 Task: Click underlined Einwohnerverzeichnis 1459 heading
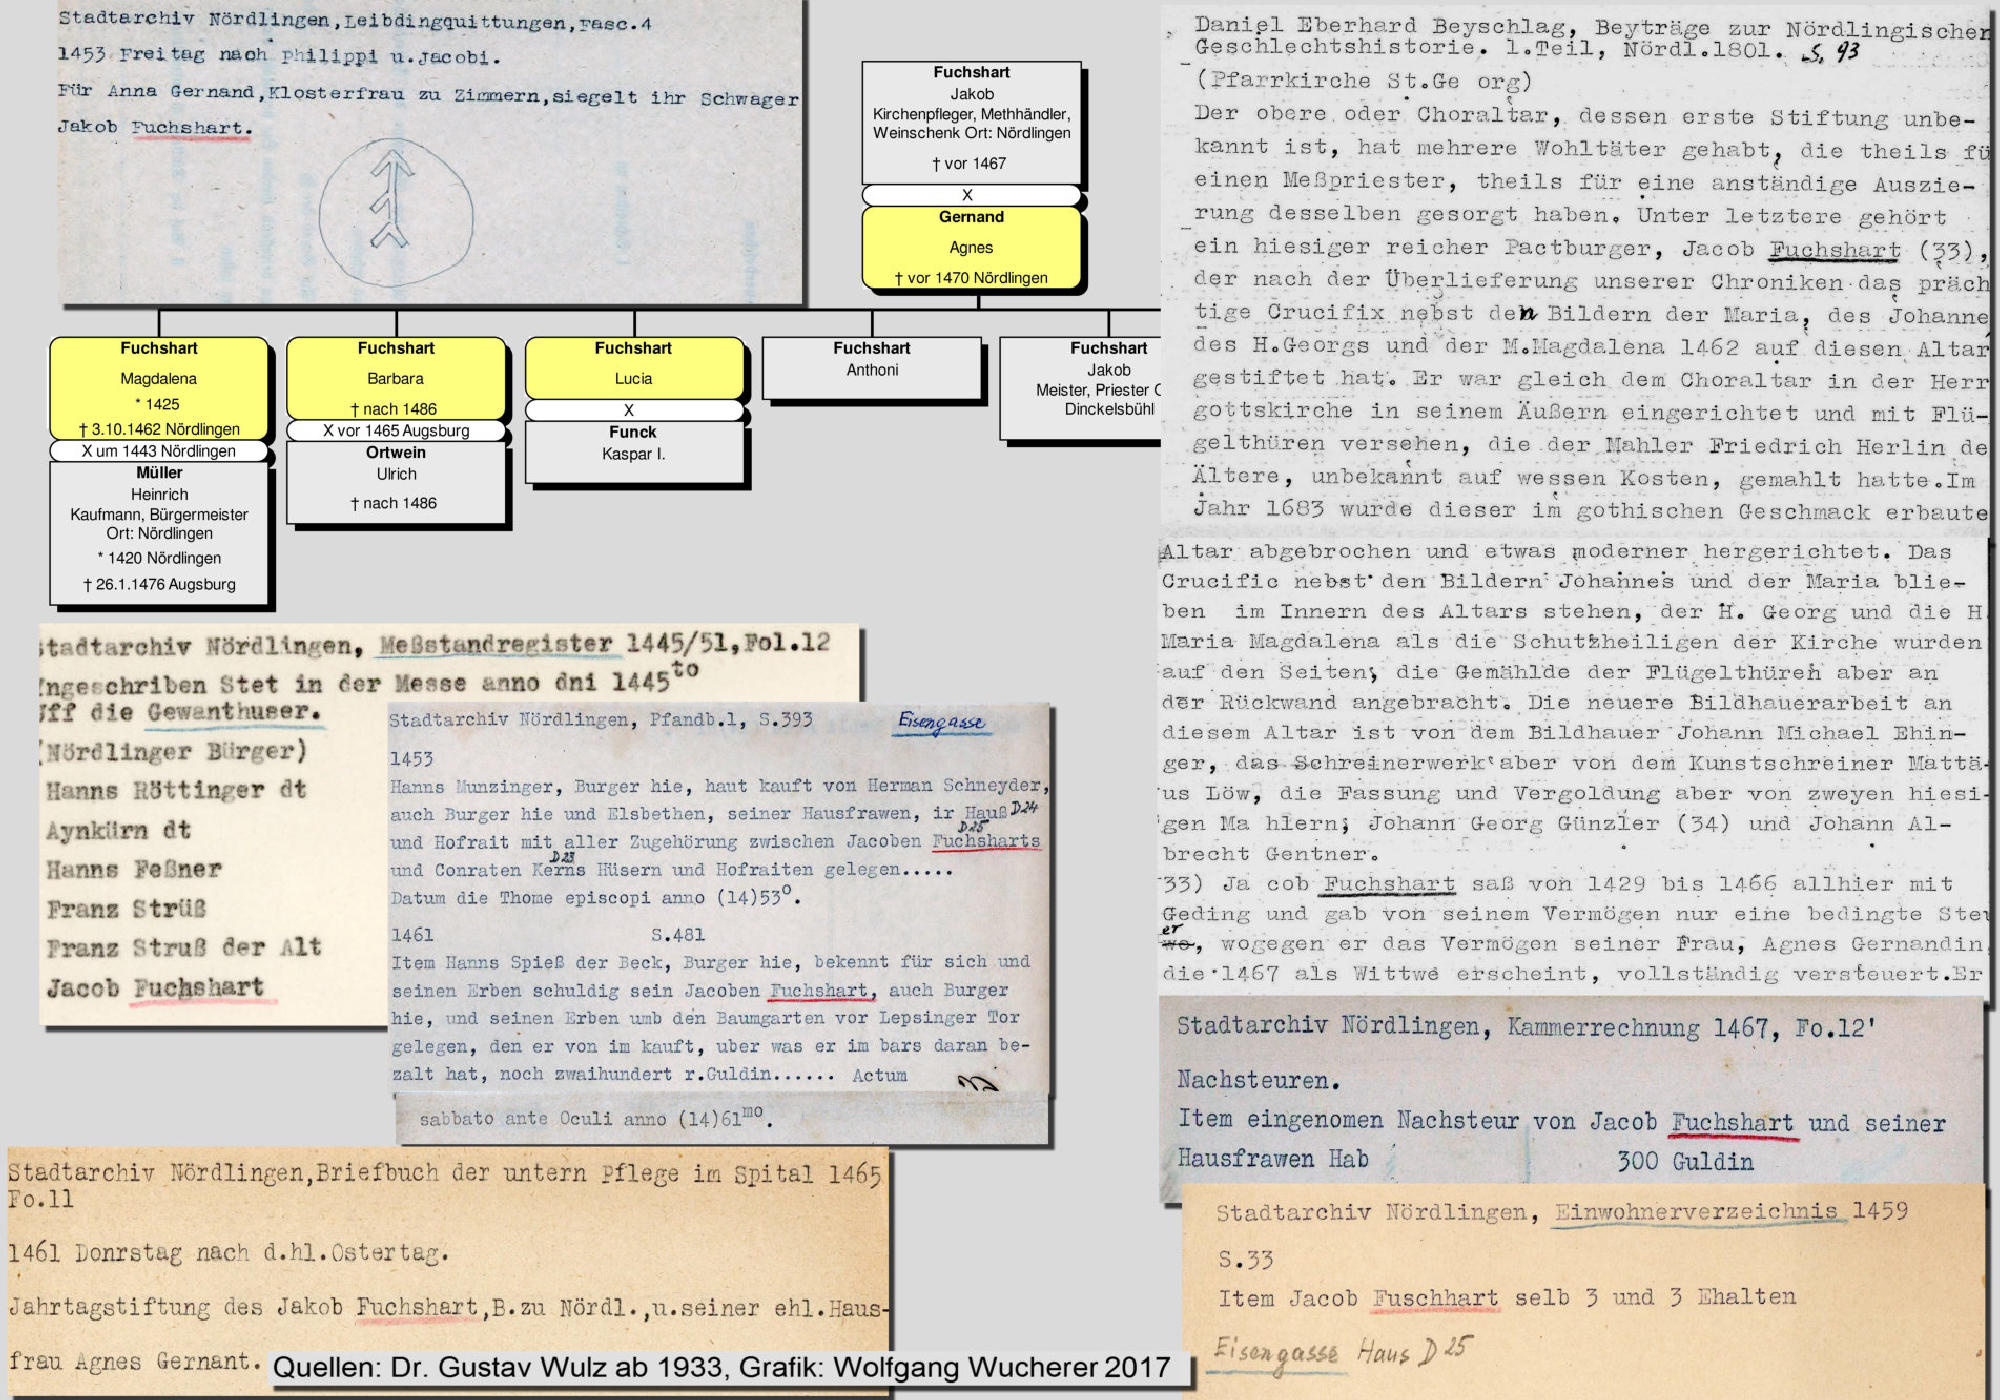click(x=1697, y=1212)
